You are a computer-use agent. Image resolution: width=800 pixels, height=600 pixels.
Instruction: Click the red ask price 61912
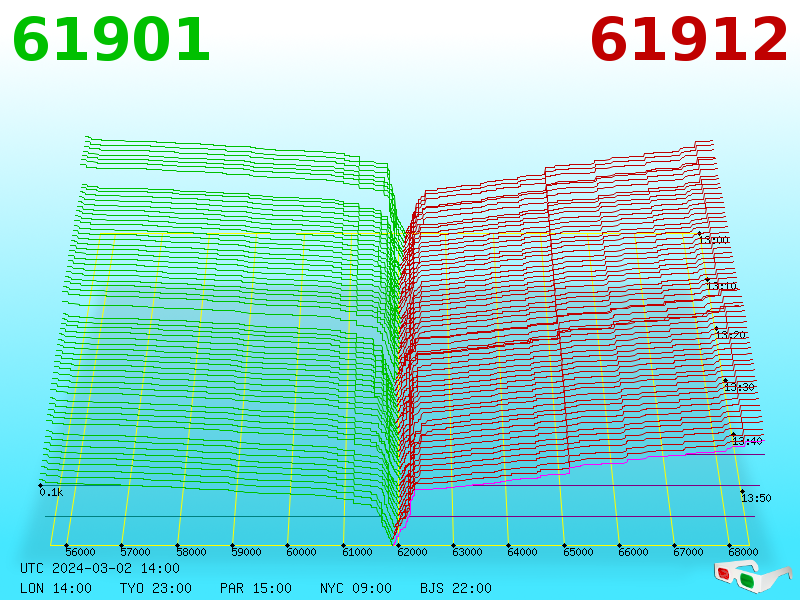click(689, 39)
